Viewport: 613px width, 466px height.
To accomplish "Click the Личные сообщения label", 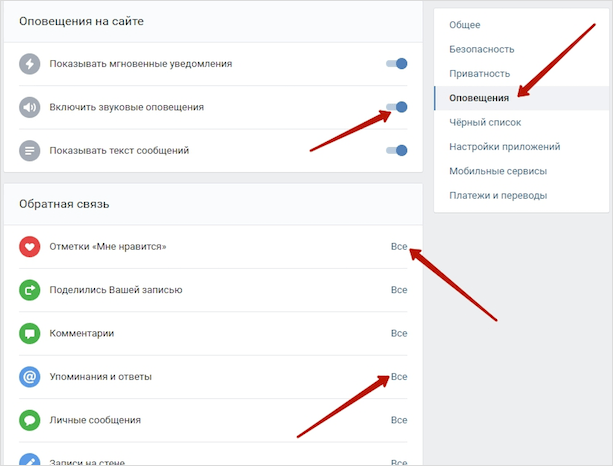I will click(x=95, y=420).
